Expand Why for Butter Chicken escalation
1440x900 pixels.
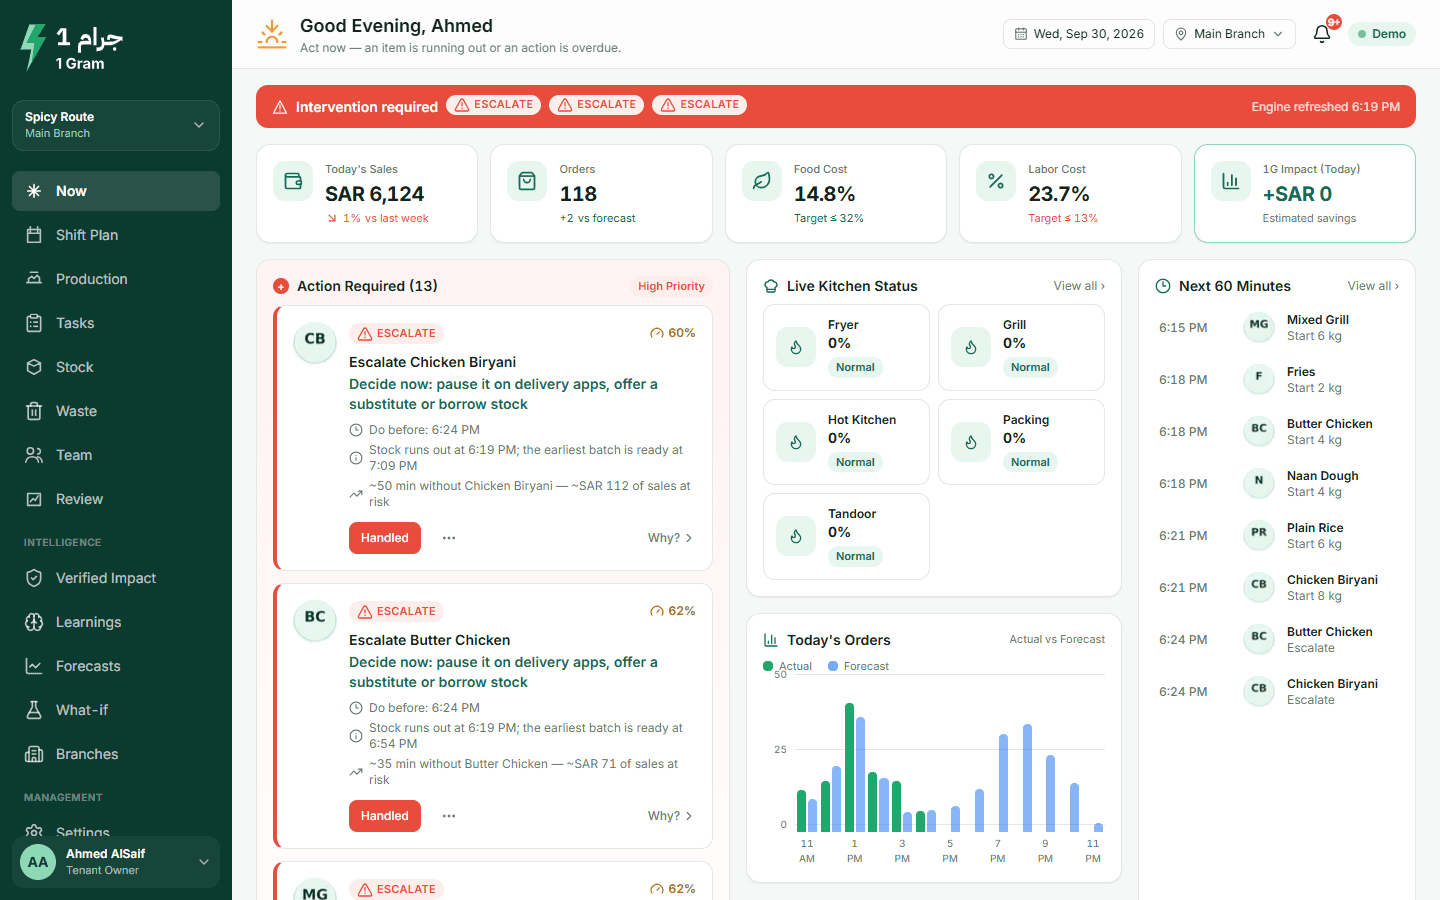(670, 816)
